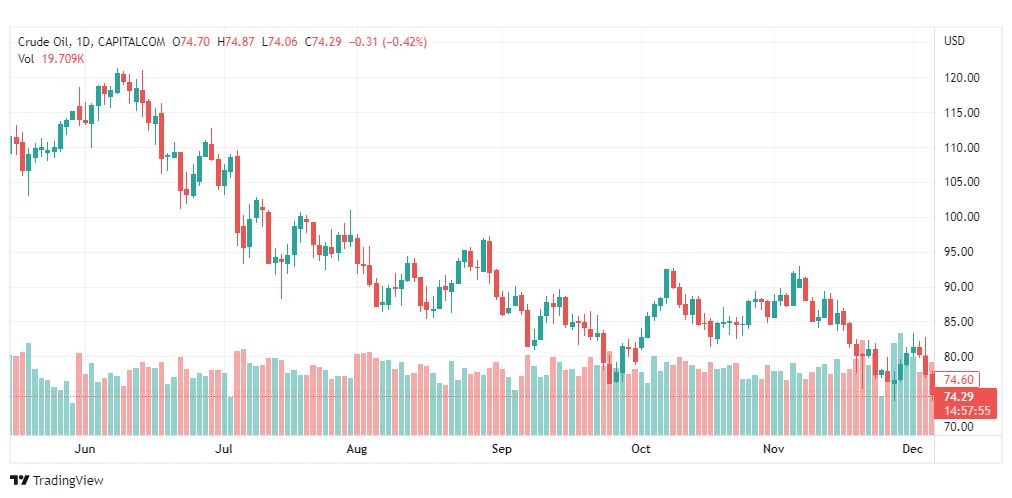Click the 120.00 price axis label
The image size is (1012, 498).
961,78
